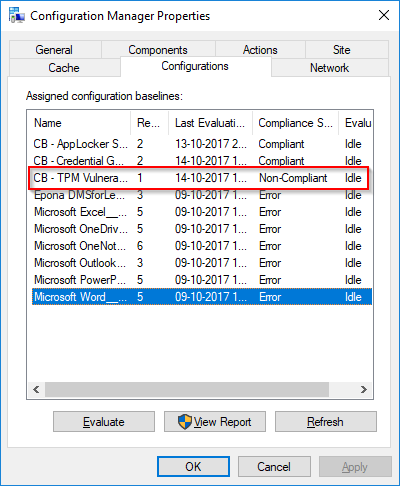Click the shield icon on View Report
Viewport: 400px width, 486px height.
pos(185,422)
